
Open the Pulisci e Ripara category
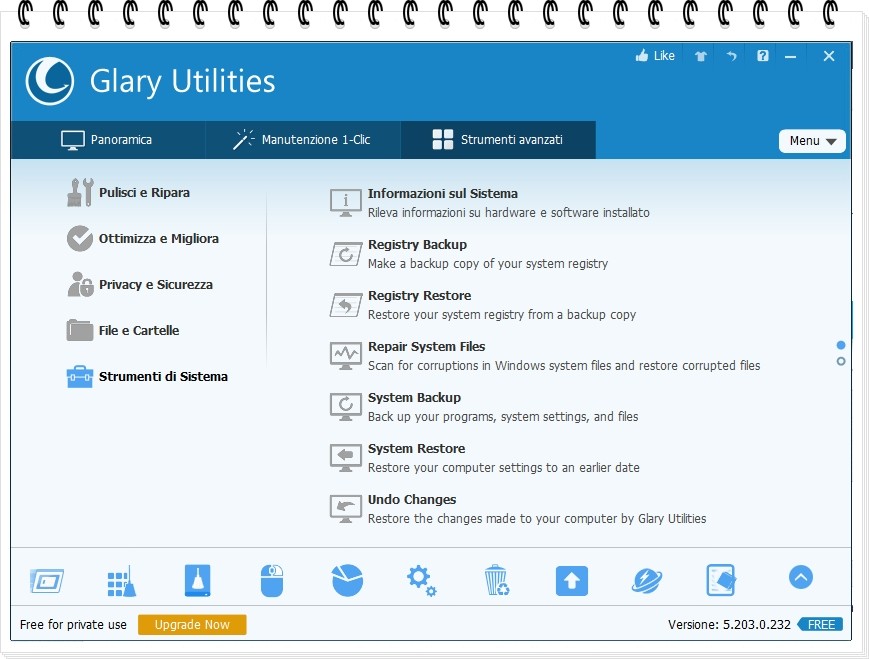coord(143,192)
